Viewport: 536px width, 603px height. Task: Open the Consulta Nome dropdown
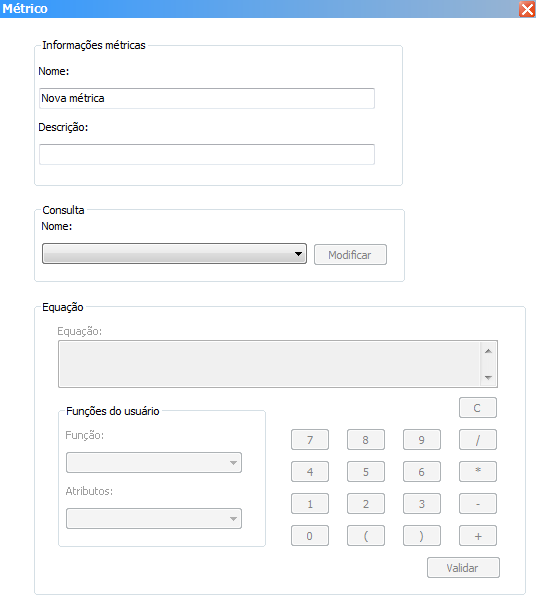pos(174,253)
